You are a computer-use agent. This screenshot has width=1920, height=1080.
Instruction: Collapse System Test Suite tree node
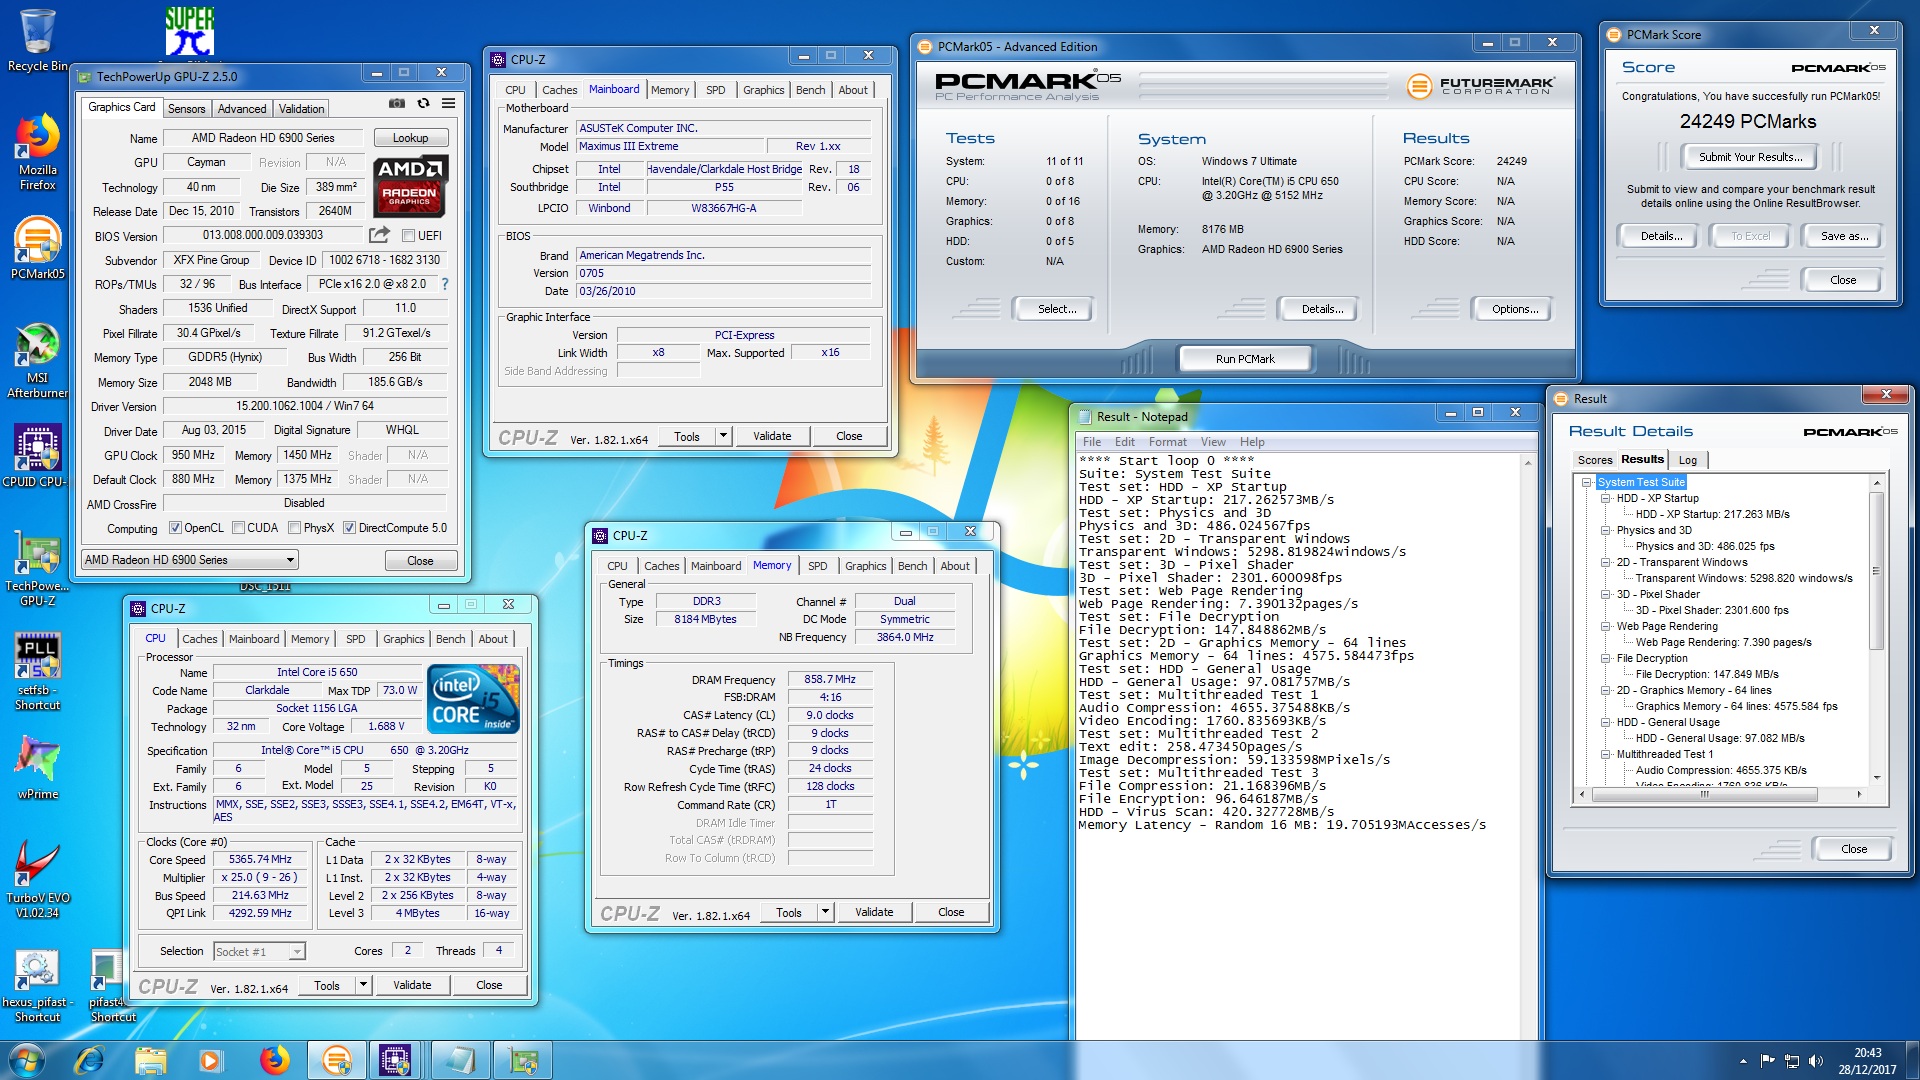click(1586, 482)
